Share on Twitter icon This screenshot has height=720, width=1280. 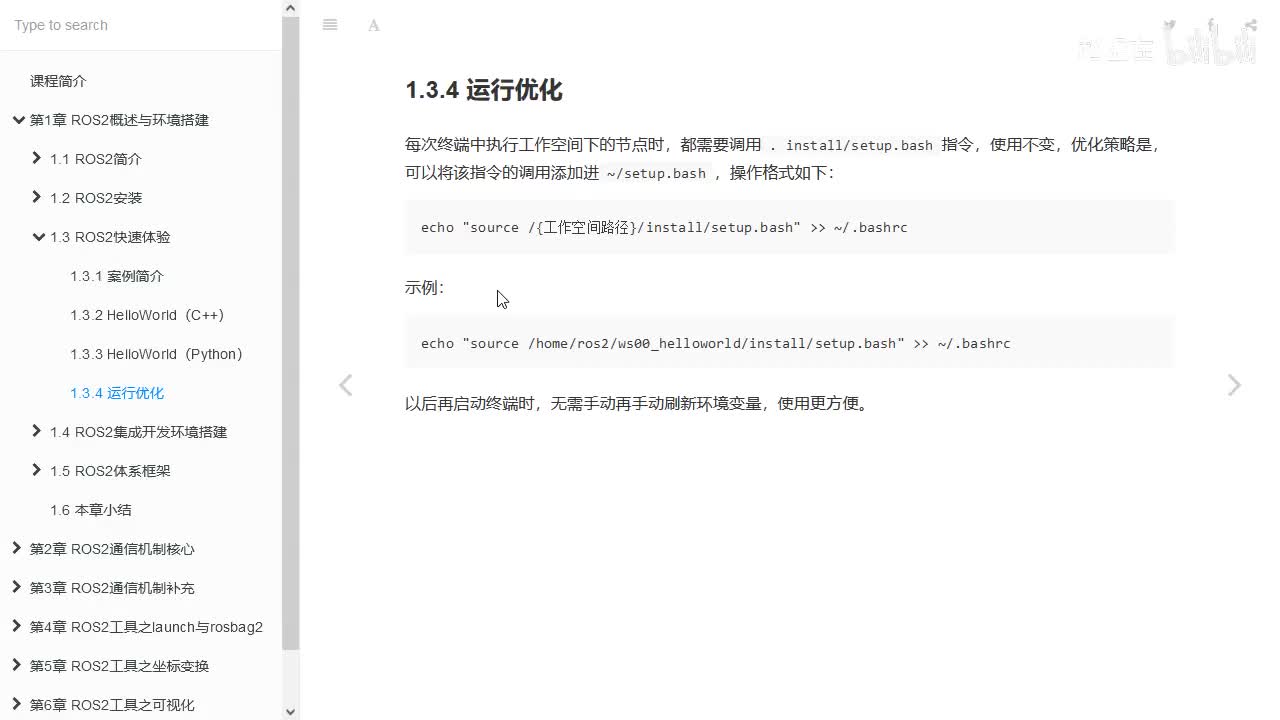pos(1169,25)
